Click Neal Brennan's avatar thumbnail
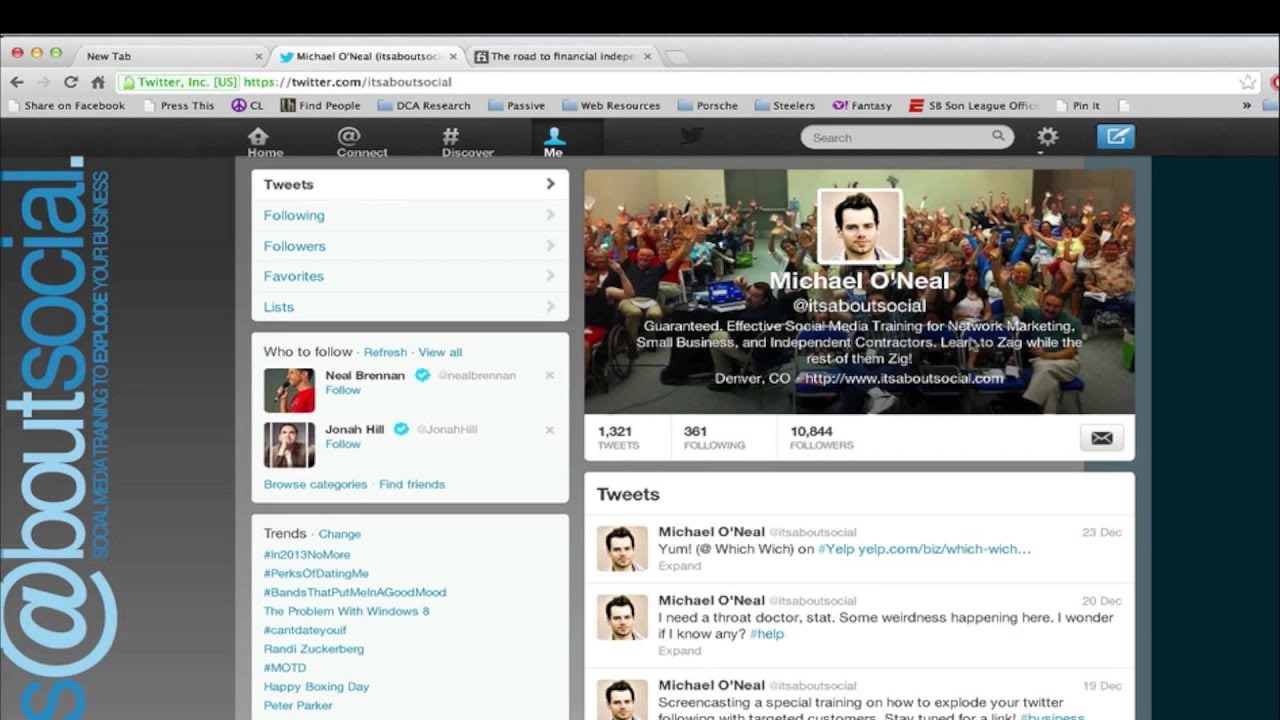 289,390
